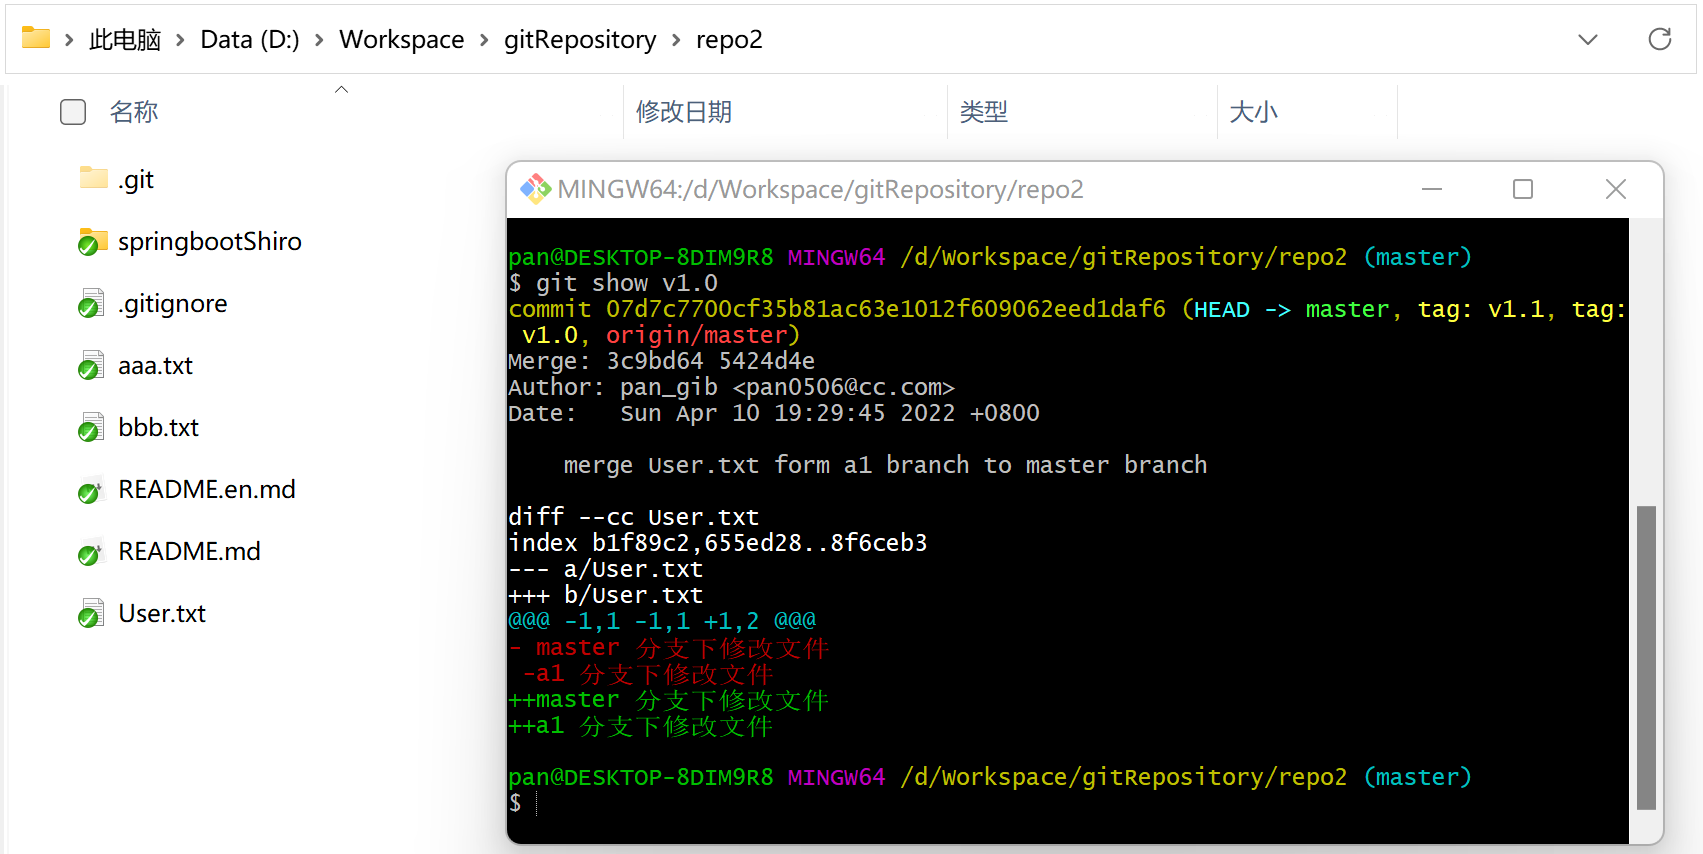Click the User.txt file icon

point(91,614)
